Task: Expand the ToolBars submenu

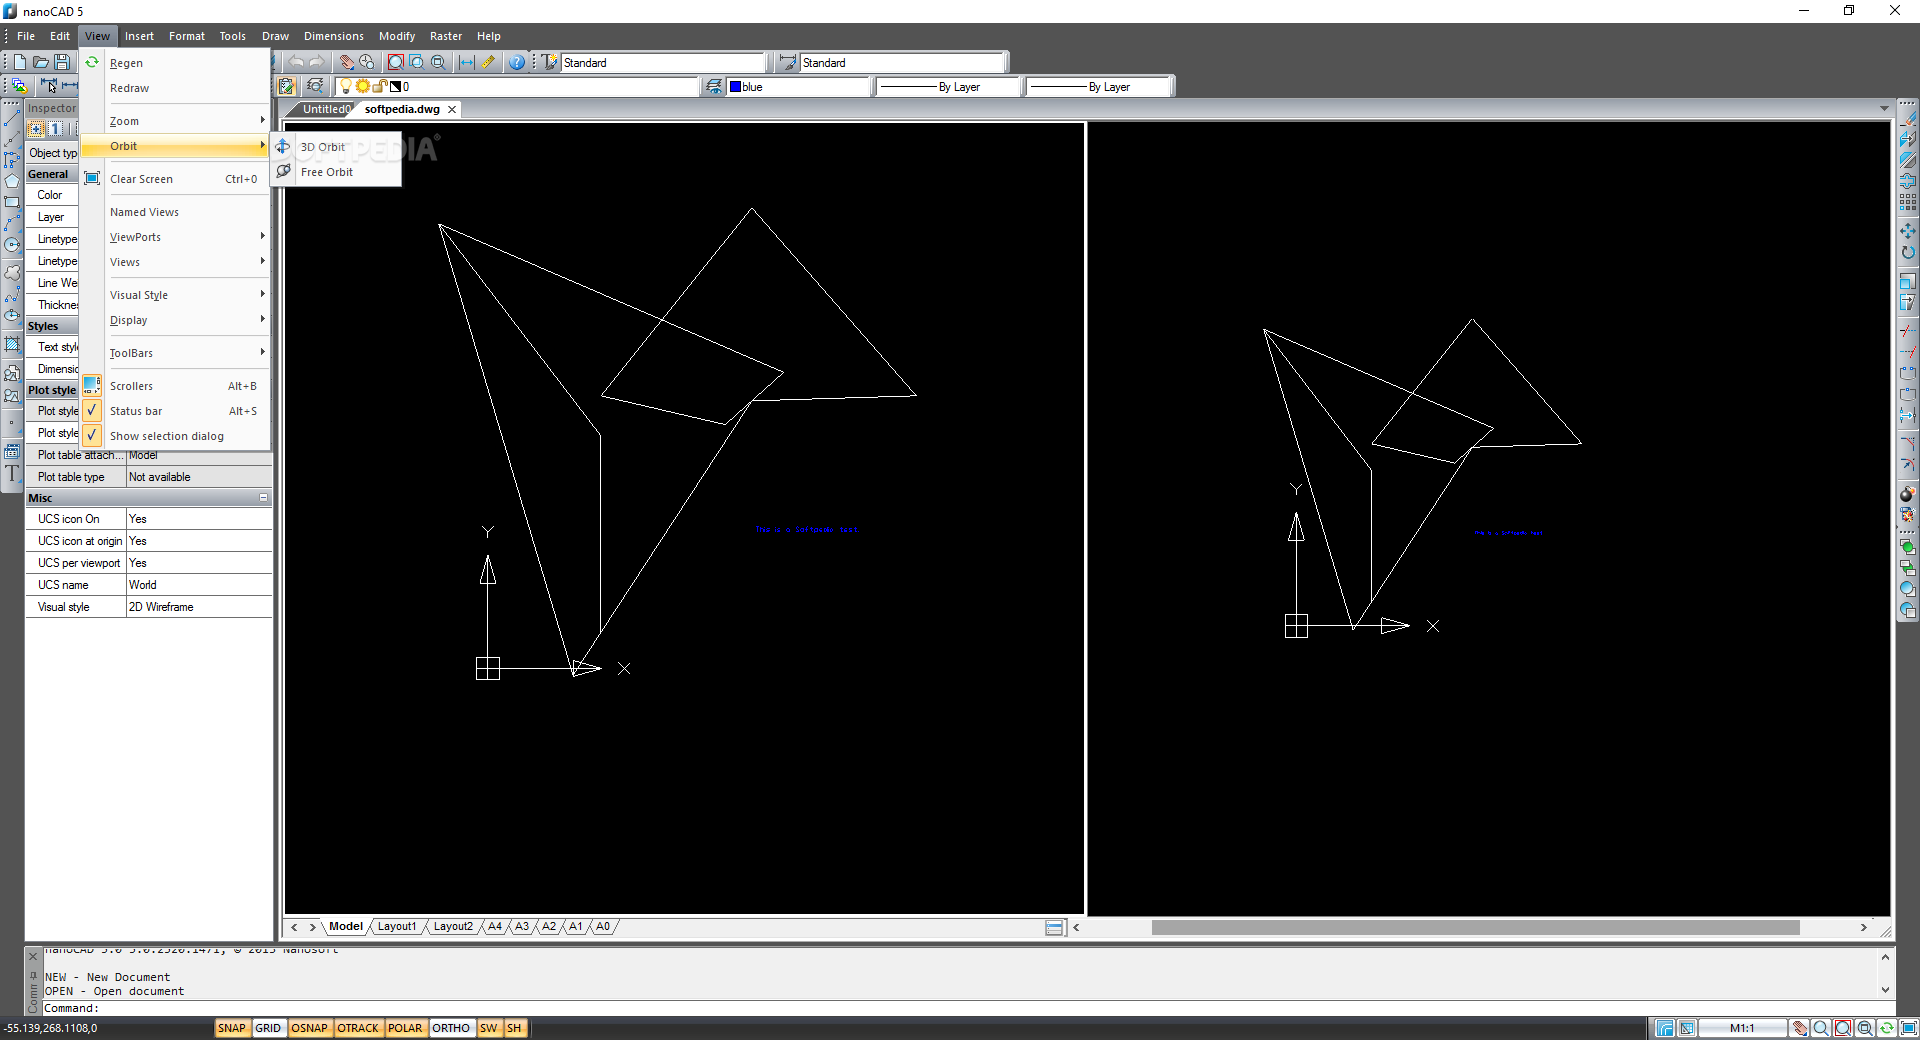Action: [175, 353]
